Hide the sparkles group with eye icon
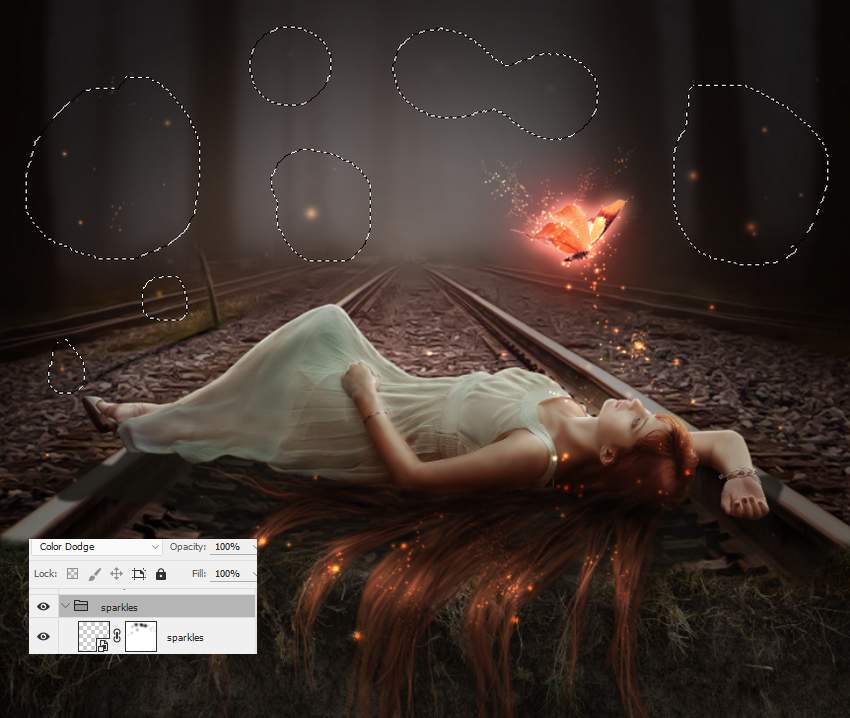 (x=44, y=606)
